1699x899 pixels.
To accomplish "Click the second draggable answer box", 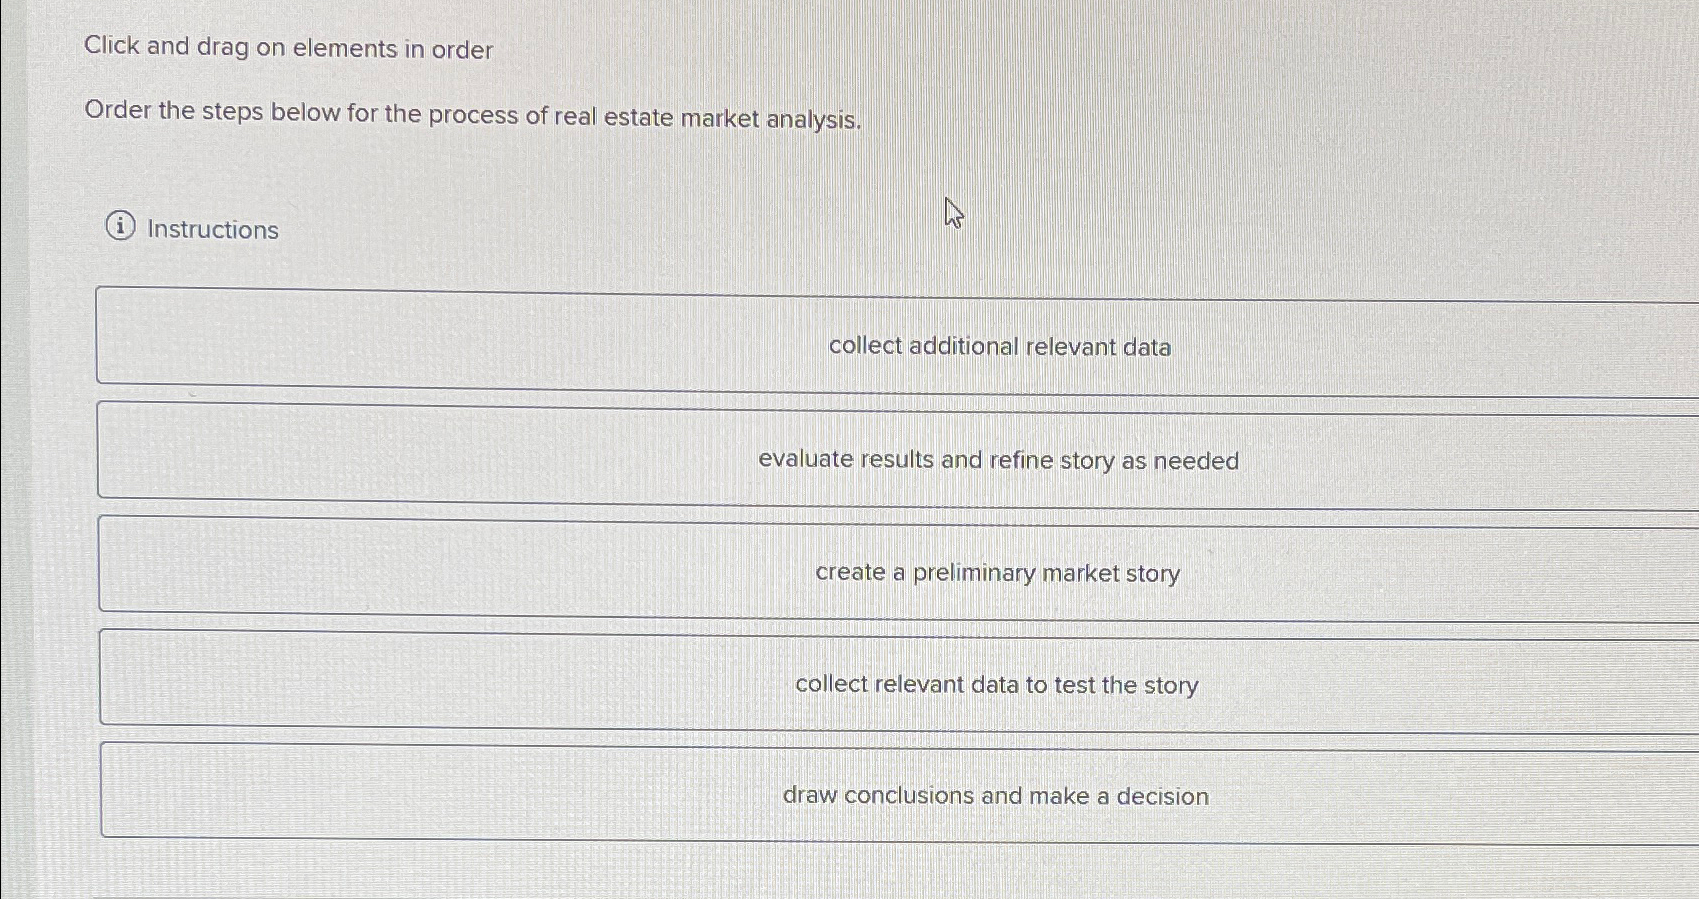I will click(900, 450).
